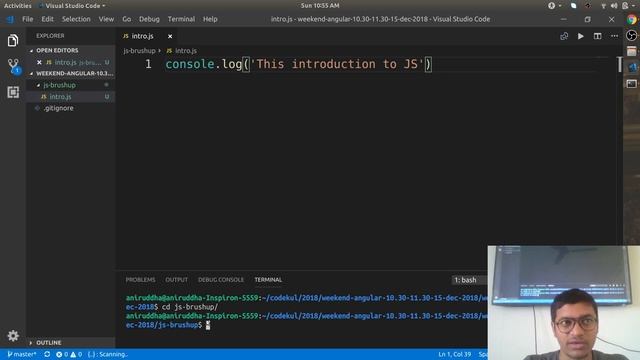Screen dimensions: 640x360
Task: Click the editor vertical scrollbar marker
Action: coord(620,64)
